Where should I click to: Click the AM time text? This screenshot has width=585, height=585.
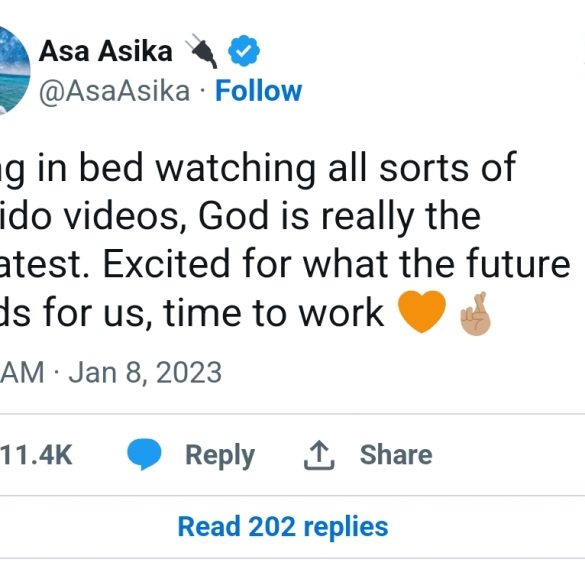click(22, 372)
